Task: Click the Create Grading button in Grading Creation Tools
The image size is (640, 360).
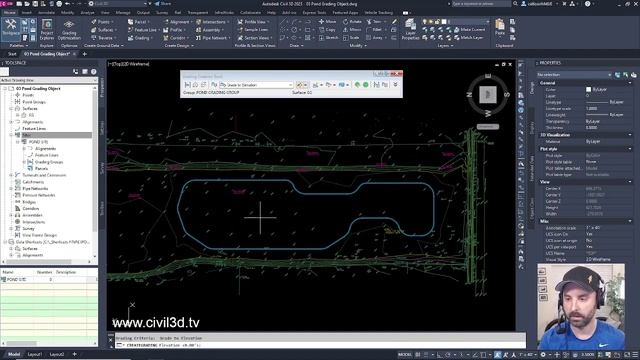Action: [300, 84]
